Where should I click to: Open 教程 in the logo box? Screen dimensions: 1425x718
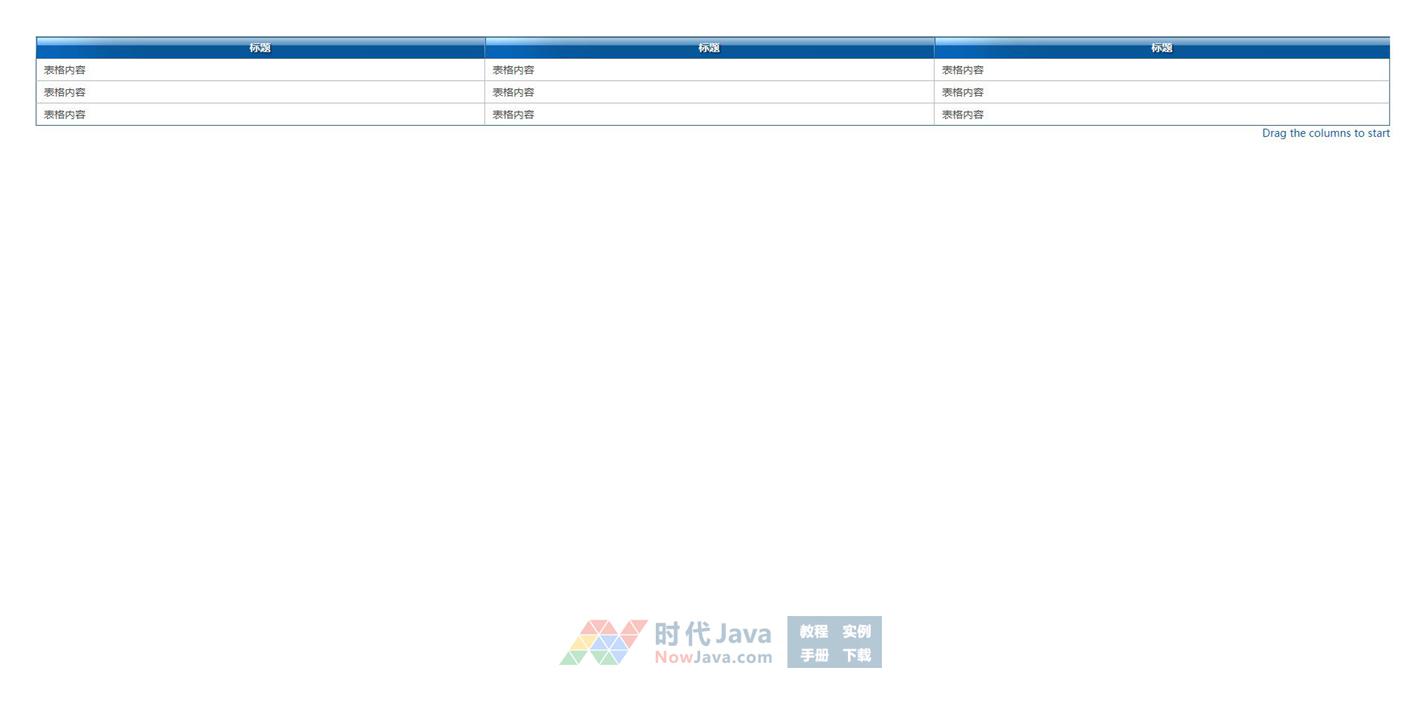[x=814, y=631]
